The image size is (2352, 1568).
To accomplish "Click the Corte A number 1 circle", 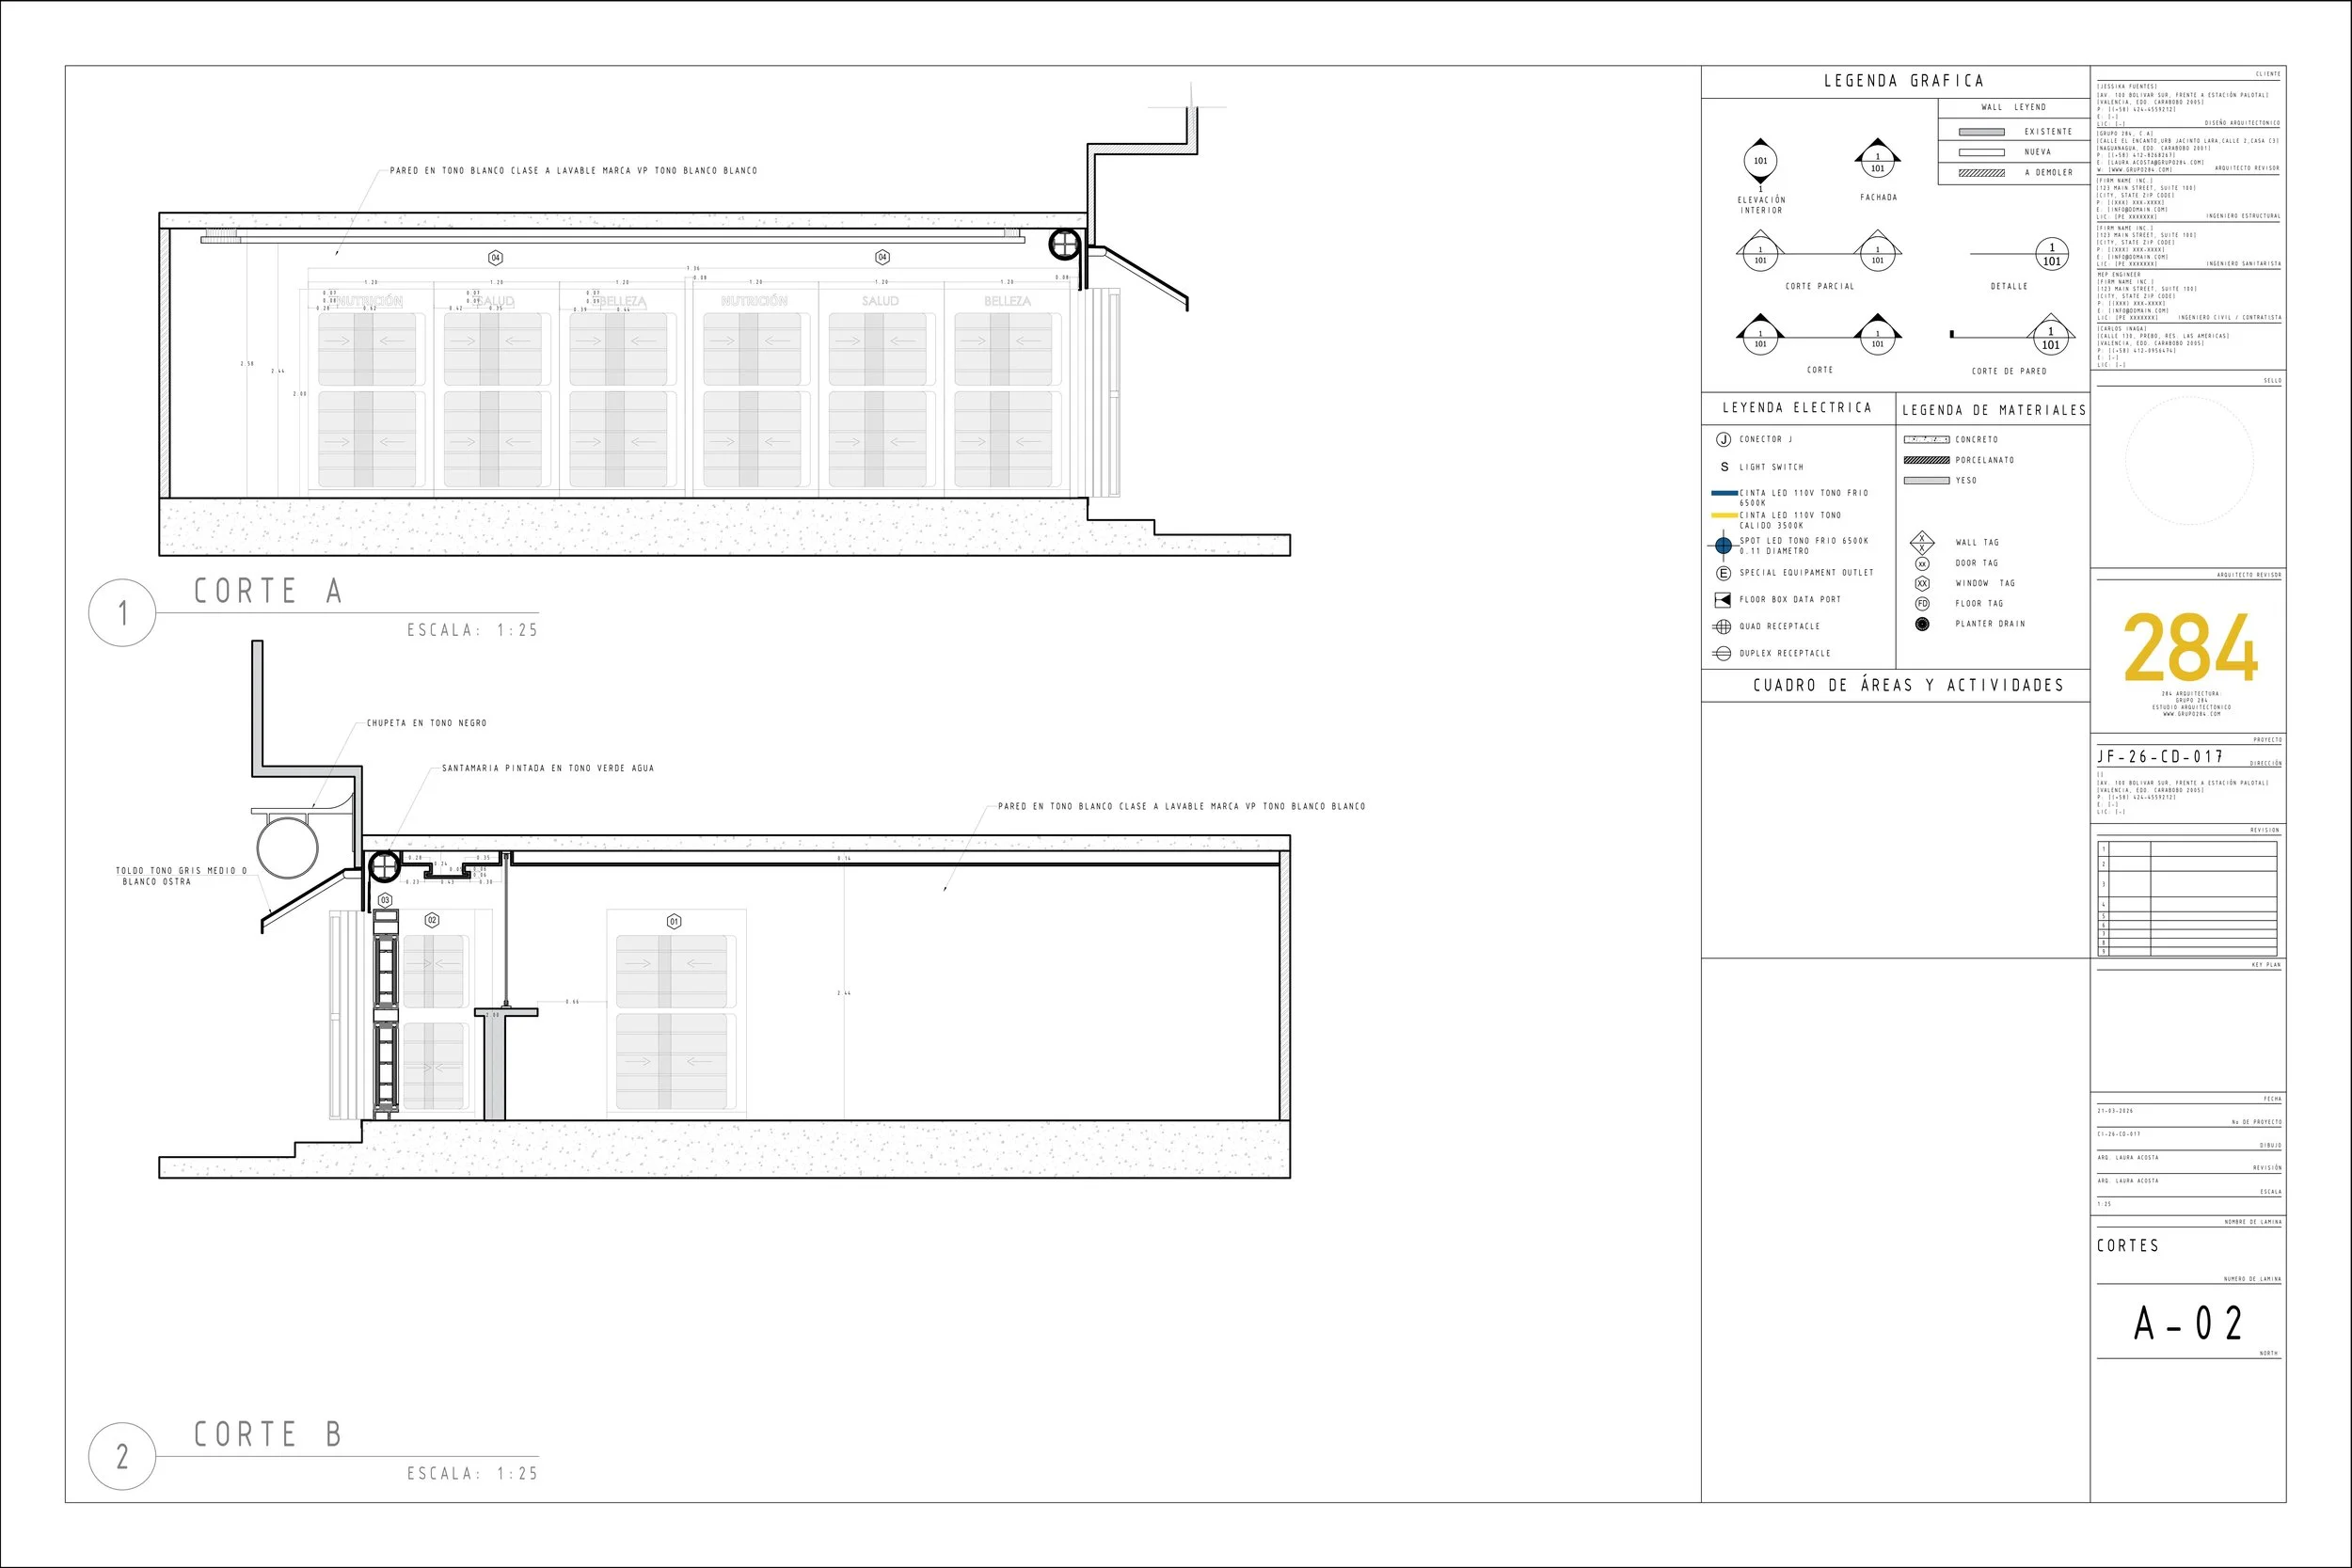I will [123, 613].
